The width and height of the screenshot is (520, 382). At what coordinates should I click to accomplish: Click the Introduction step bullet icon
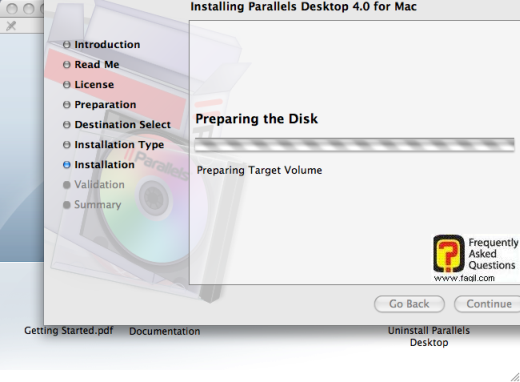click(67, 45)
